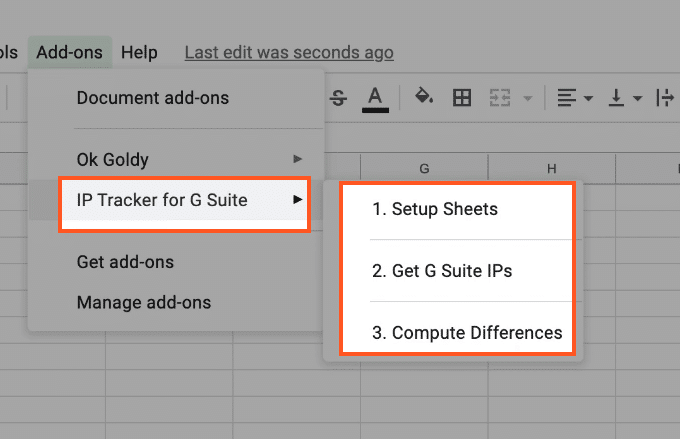Click the merge cells icon
Image resolution: width=680 pixels, height=439 pixels.
pyautogui.click(x=500, y=98)
